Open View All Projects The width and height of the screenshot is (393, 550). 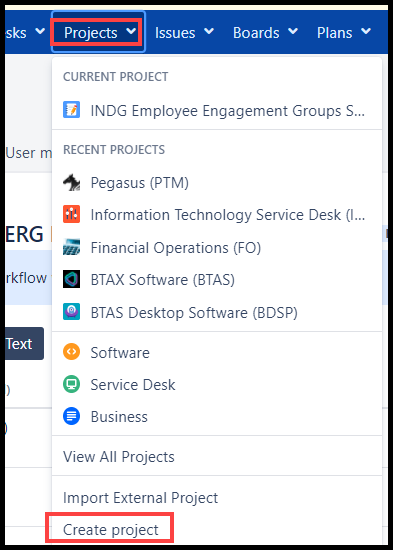119,457
